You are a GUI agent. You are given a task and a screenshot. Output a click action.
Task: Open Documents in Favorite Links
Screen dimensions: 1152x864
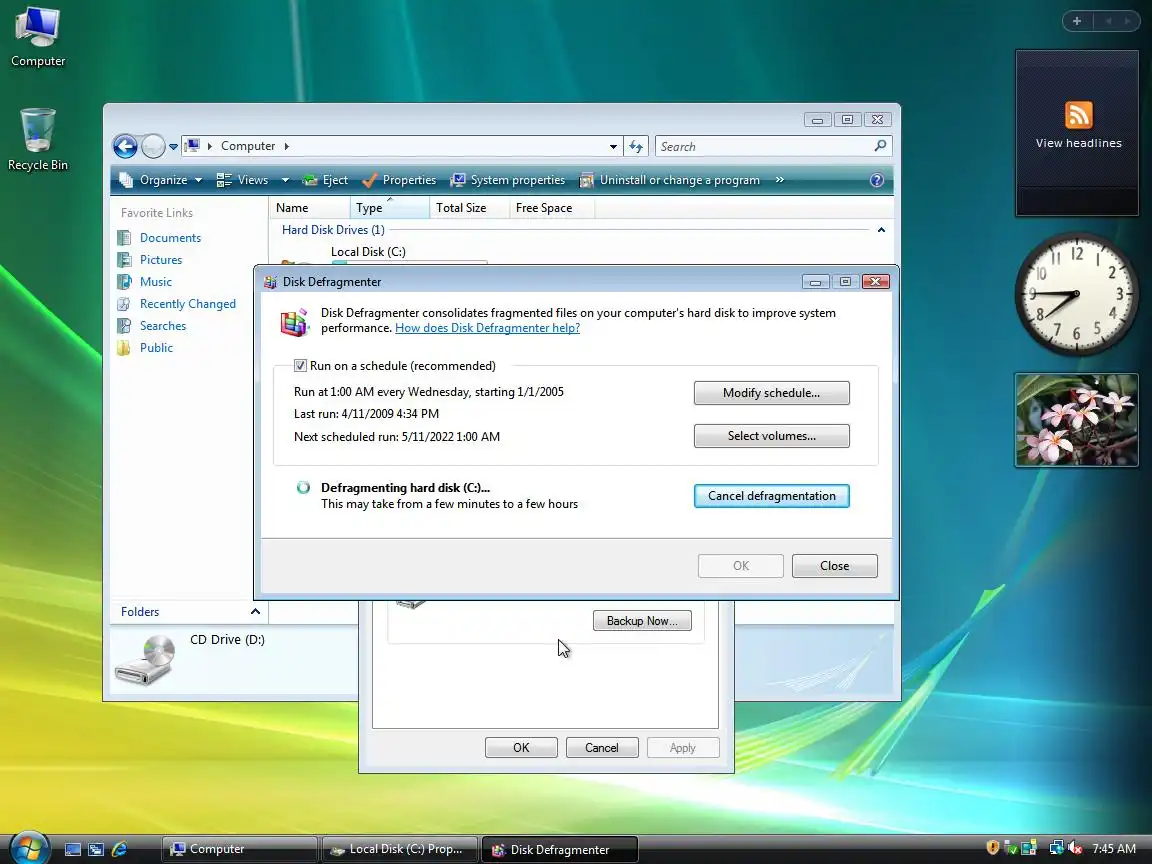[159, 238]
